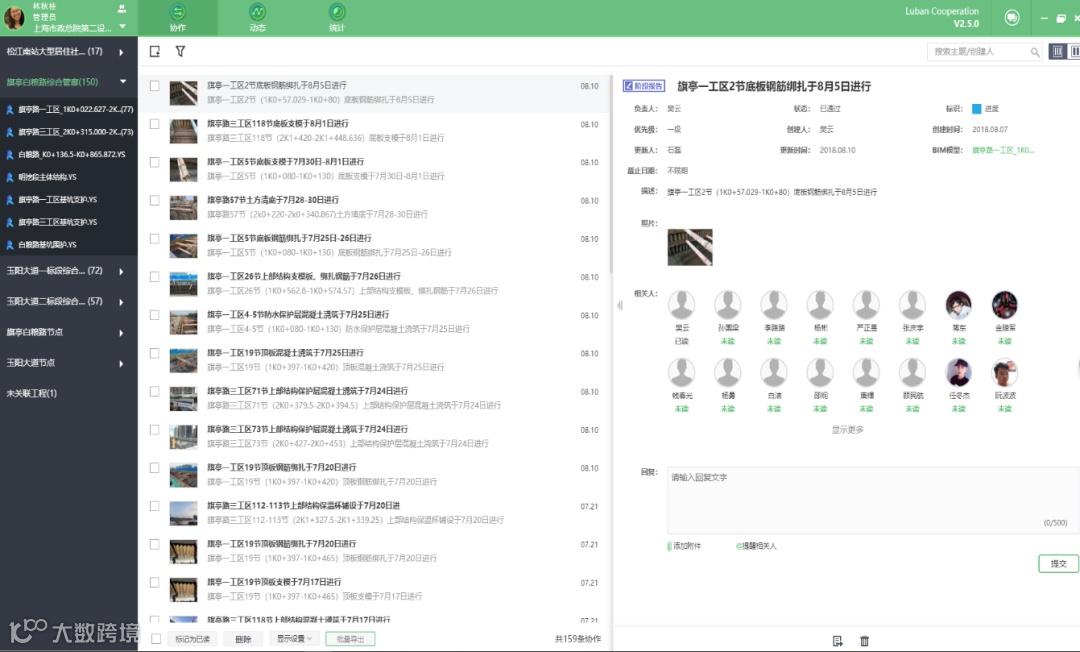
Task: Tick checkbox for 旗亭一工区5节底板钢筋绑扎于7月25日-26日进行
Action: click(x=155, y=239)
